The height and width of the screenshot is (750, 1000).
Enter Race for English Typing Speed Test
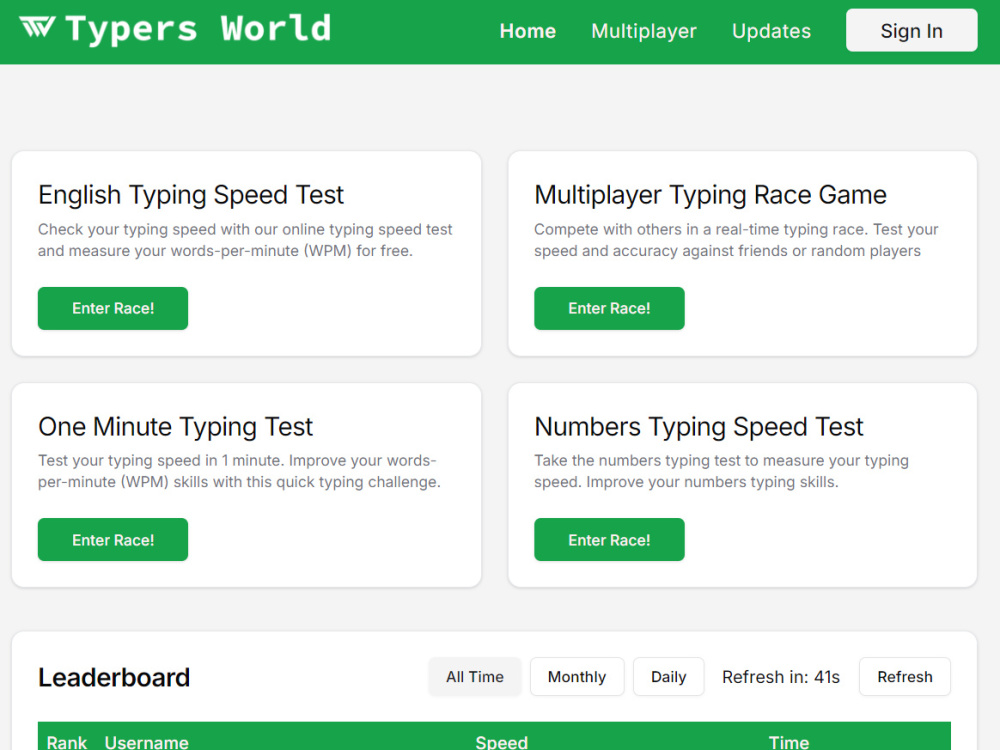coord(113,308)
